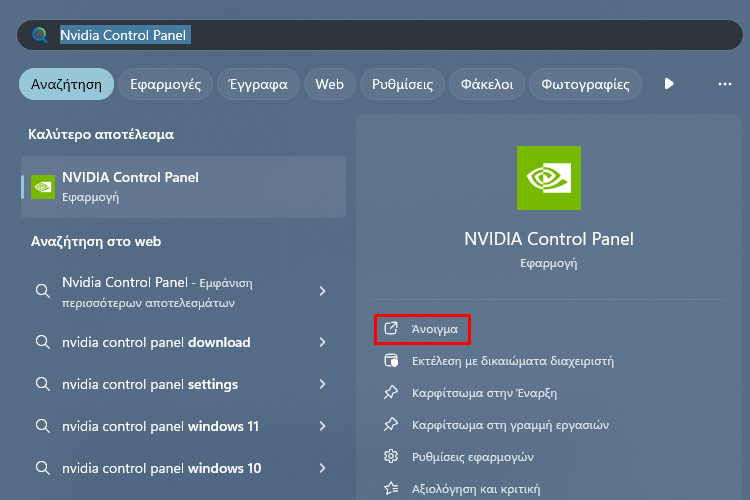Screen dimensions: 750x500
Task: Click the pin icon for pin to Start
Action: pyautogui.click(x=391, y=392)
